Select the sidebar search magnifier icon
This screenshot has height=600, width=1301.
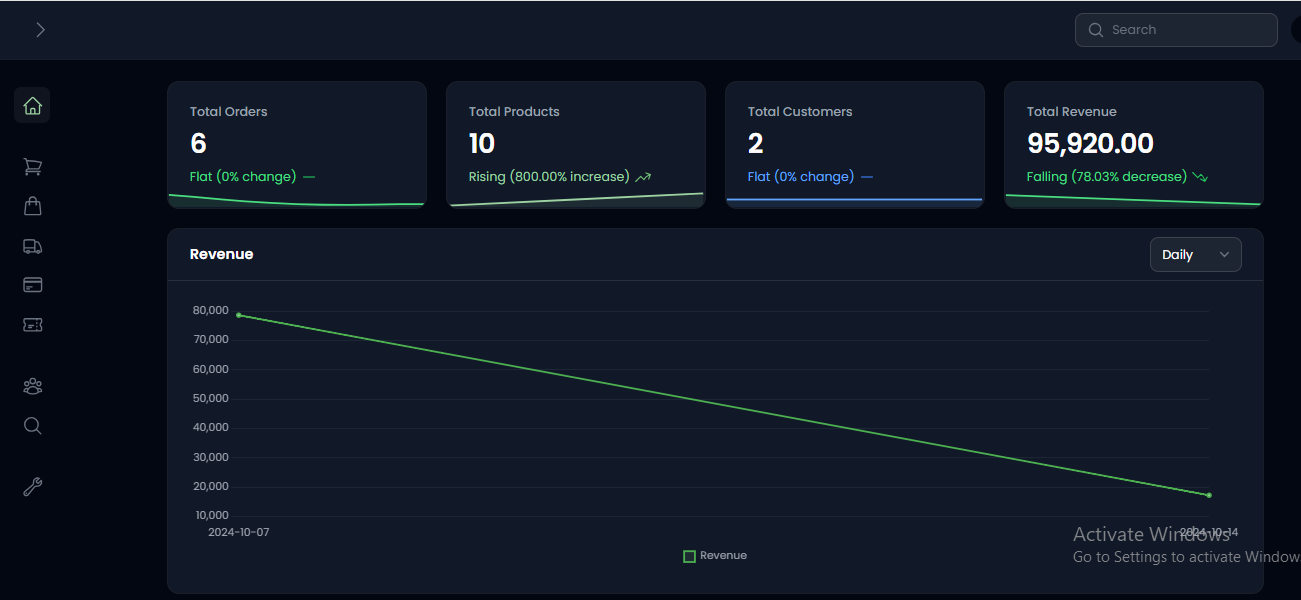32,426
